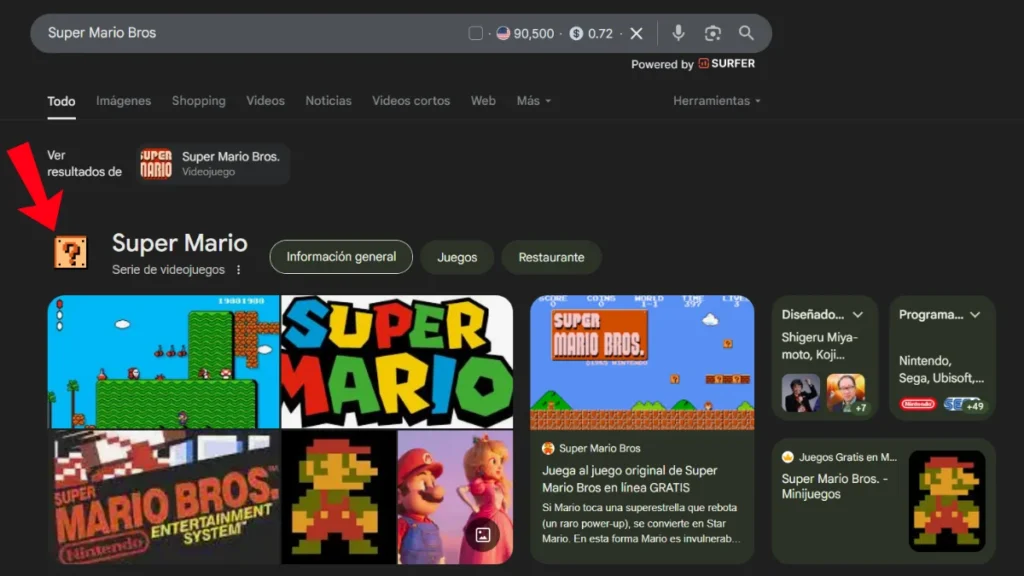Screen dimensions: 1024x576
Task: Select the Juegos chip
Action: tap(457, 257)
